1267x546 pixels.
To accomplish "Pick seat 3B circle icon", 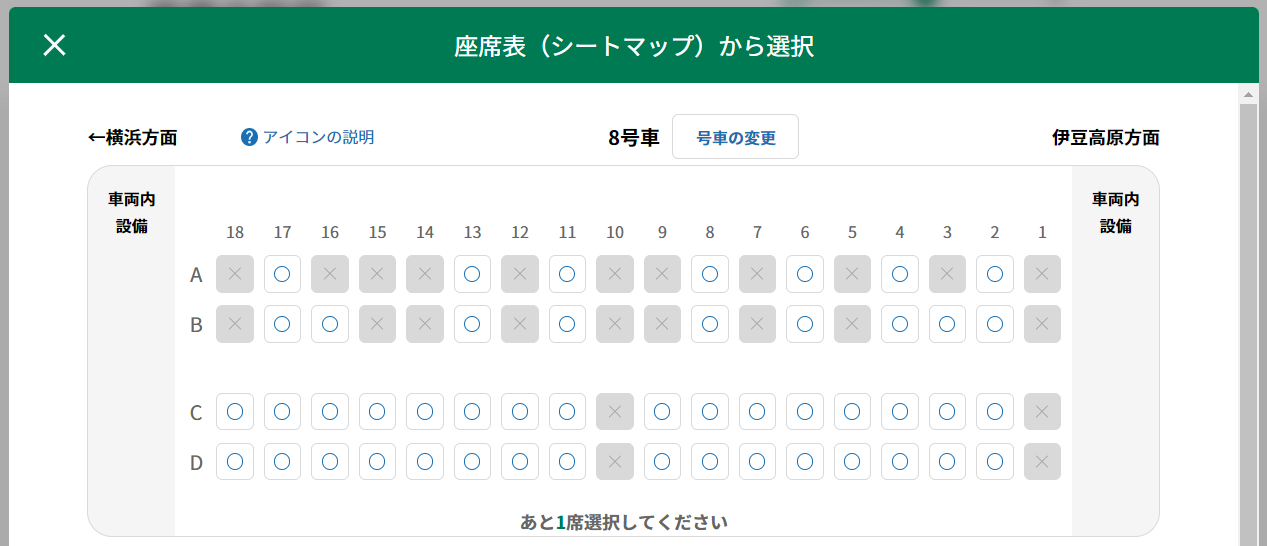I will [x=947, y=324].
